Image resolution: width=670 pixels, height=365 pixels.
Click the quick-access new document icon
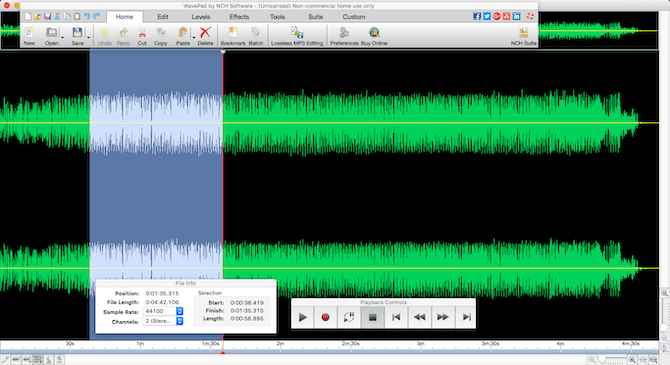[28, 16]
